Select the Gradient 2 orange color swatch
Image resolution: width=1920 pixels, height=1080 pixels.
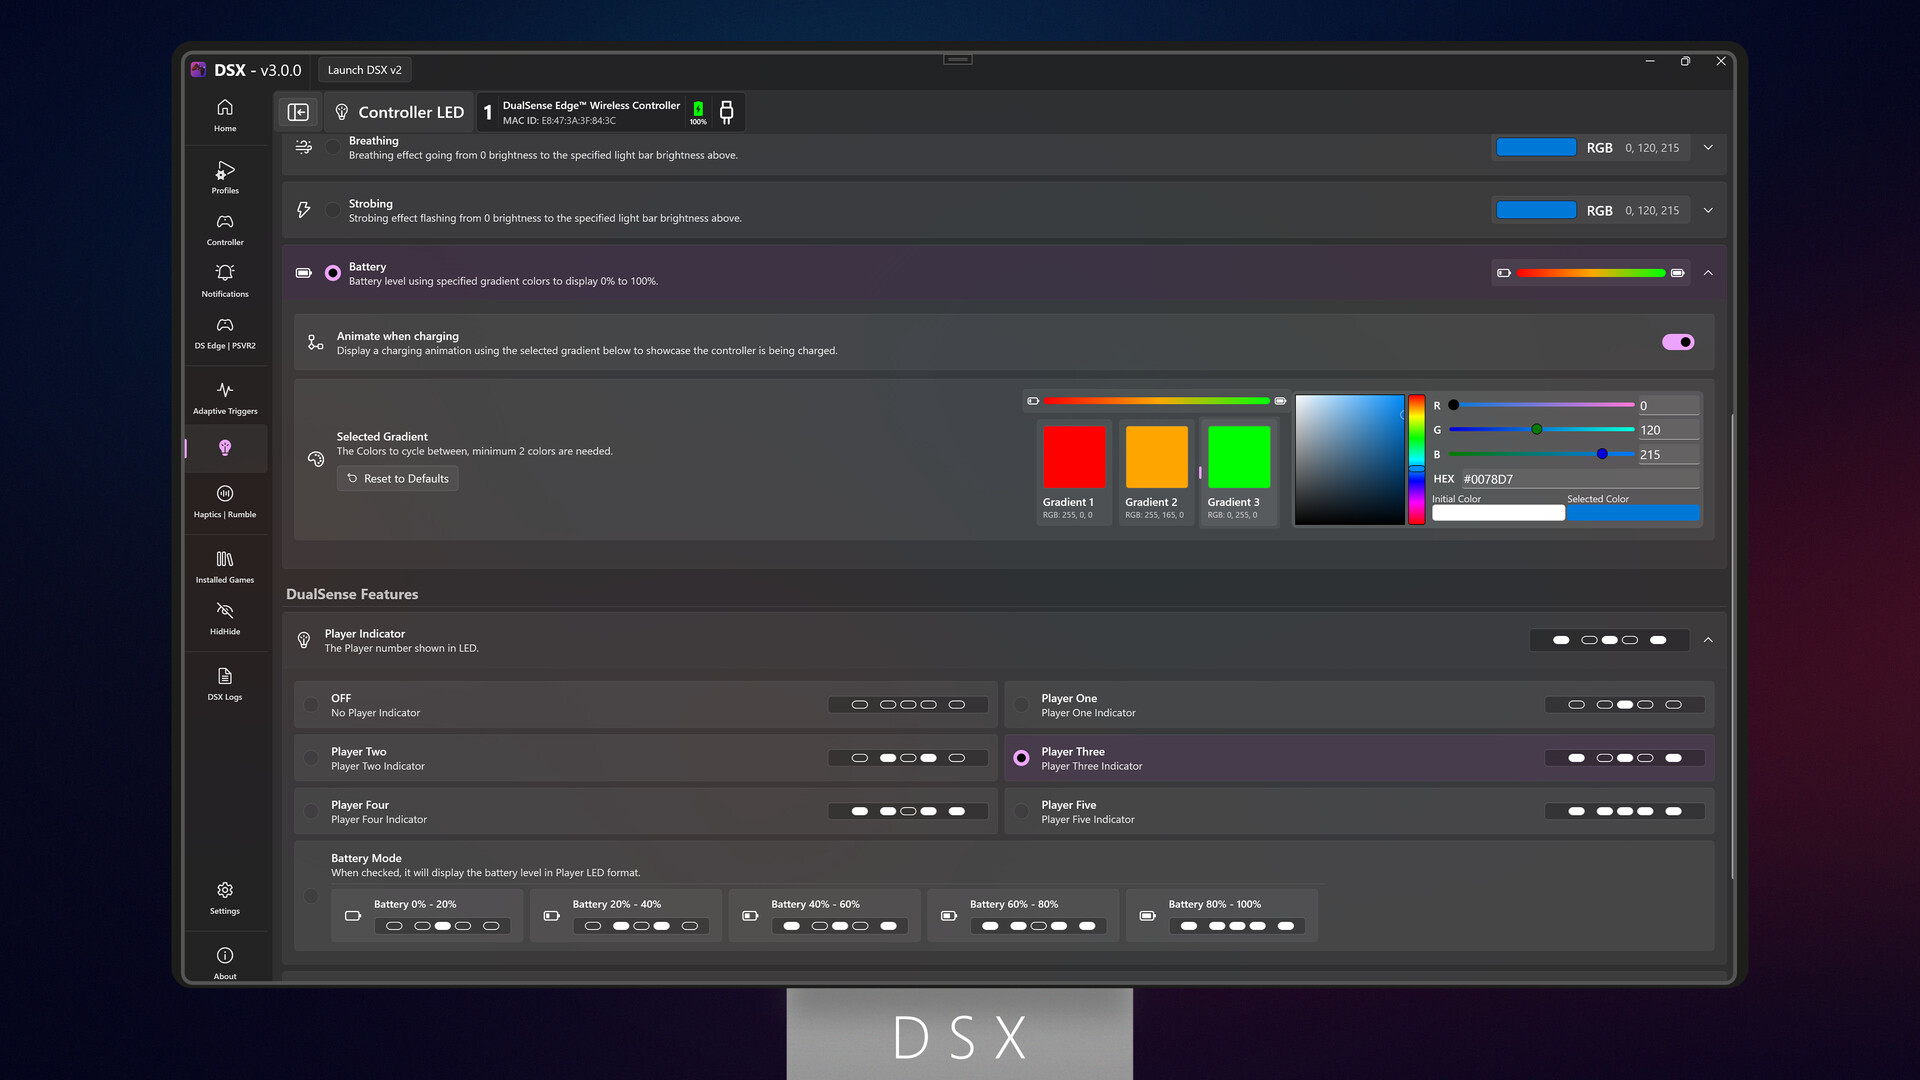click(1155, 458)
